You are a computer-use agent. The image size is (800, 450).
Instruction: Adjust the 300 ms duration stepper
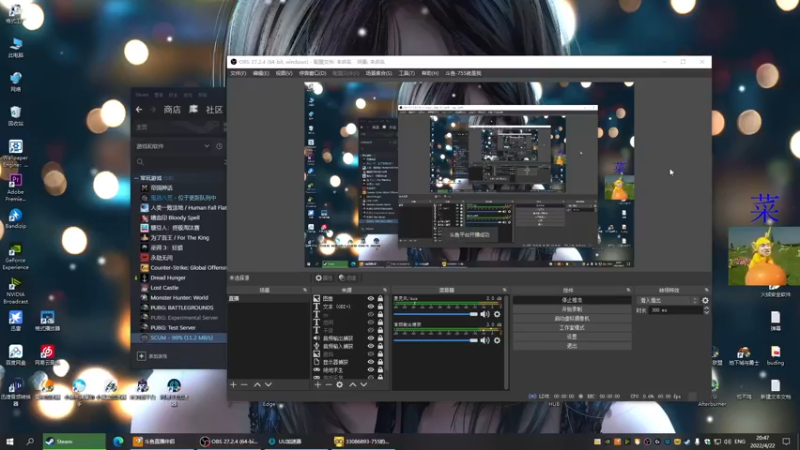point(706,310)
